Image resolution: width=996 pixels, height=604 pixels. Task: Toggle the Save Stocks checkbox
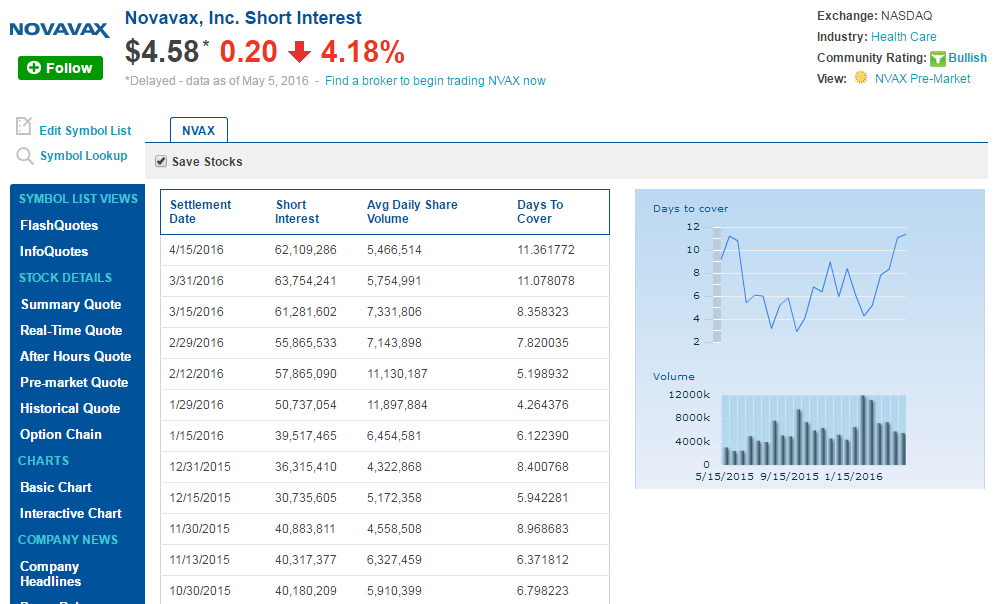(x=161, y=161)
